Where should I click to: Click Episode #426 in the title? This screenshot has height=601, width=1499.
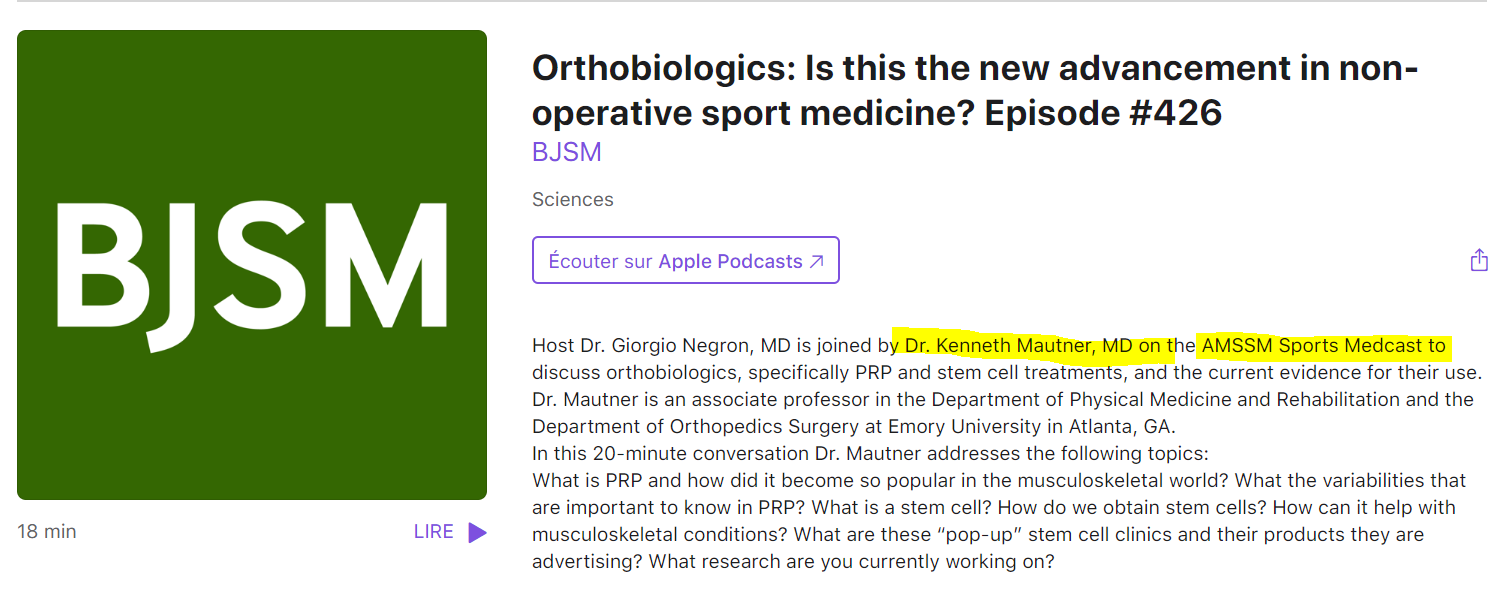coord(1103,113)
